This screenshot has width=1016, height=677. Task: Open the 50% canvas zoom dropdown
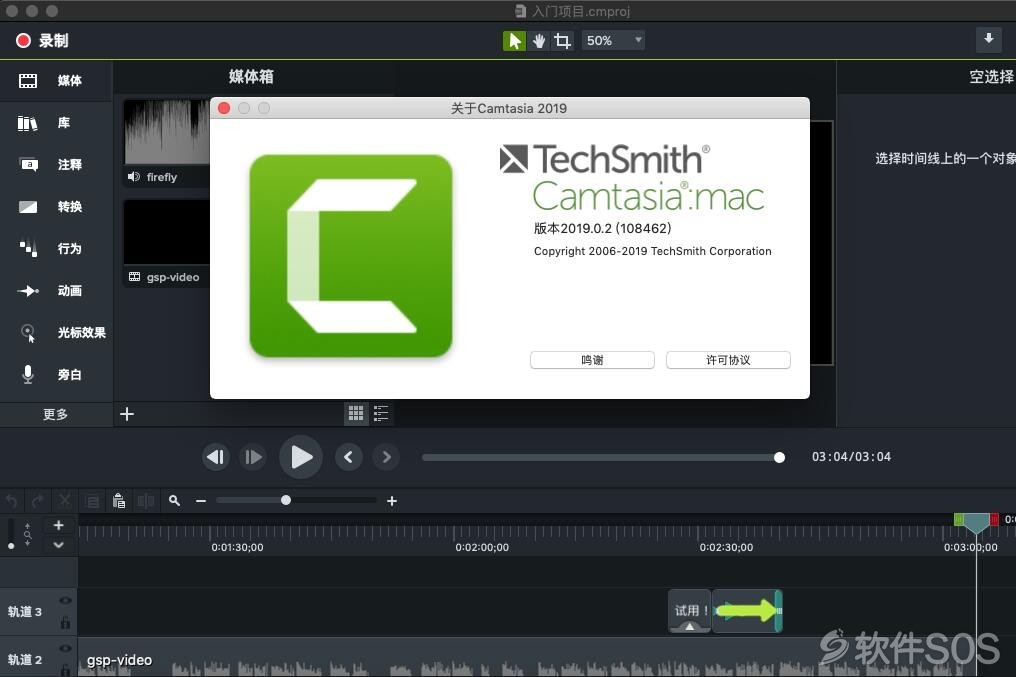coord(613,41)
